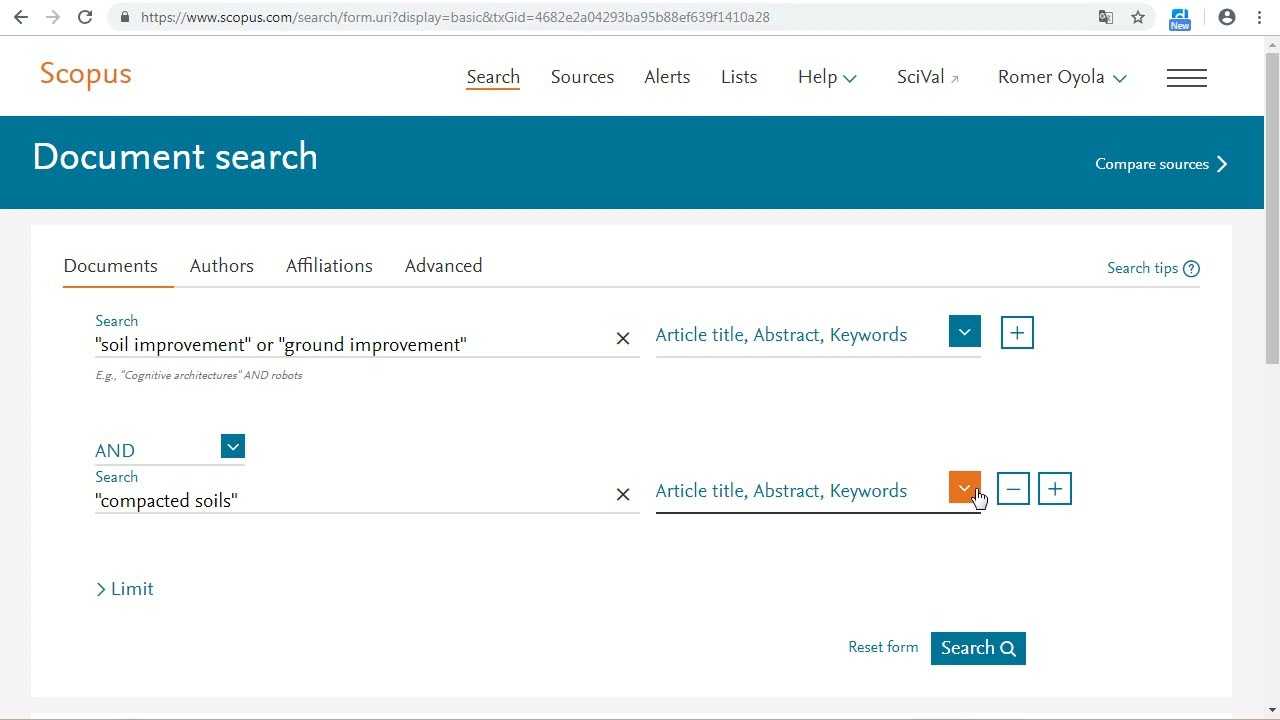The height and width of the screenshot is (720, 1280).
Task: Click second row "Article title, Abstract, Keywords" text
Action: [781, 491]
